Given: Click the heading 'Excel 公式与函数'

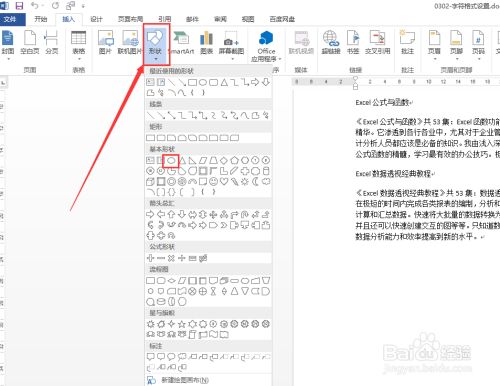Looking at the screenshot, I should pos(382,102).
